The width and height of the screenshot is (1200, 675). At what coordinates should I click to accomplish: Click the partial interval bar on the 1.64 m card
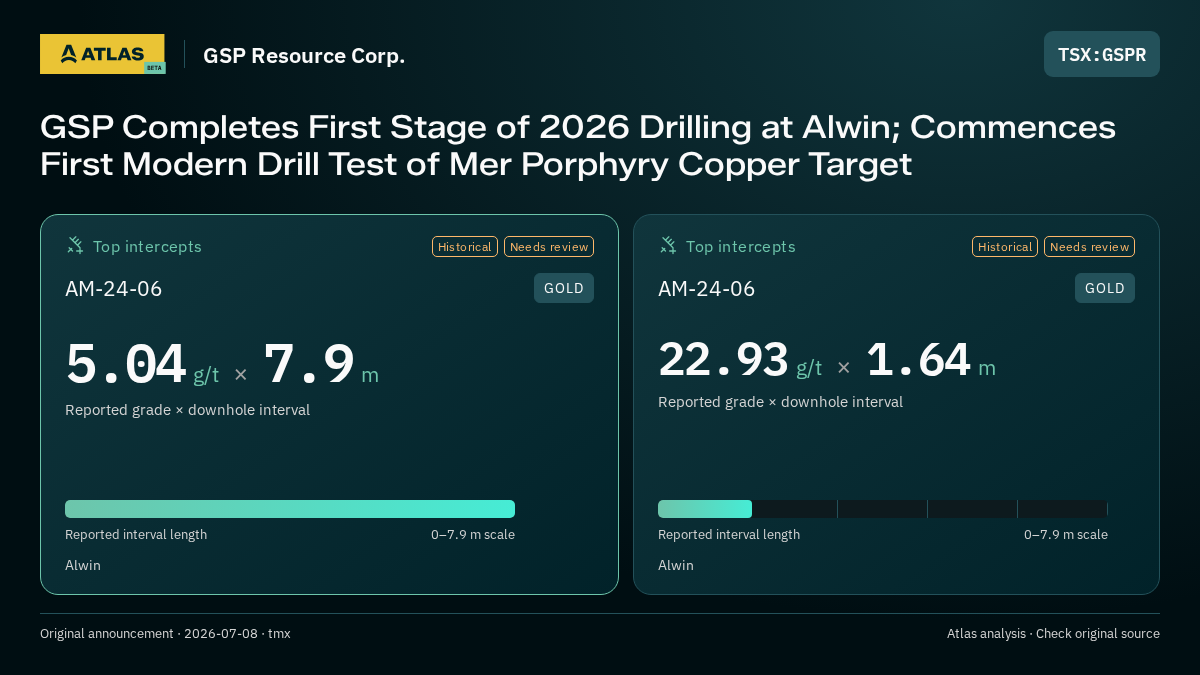pyautogui.click(x=705, y=509)
